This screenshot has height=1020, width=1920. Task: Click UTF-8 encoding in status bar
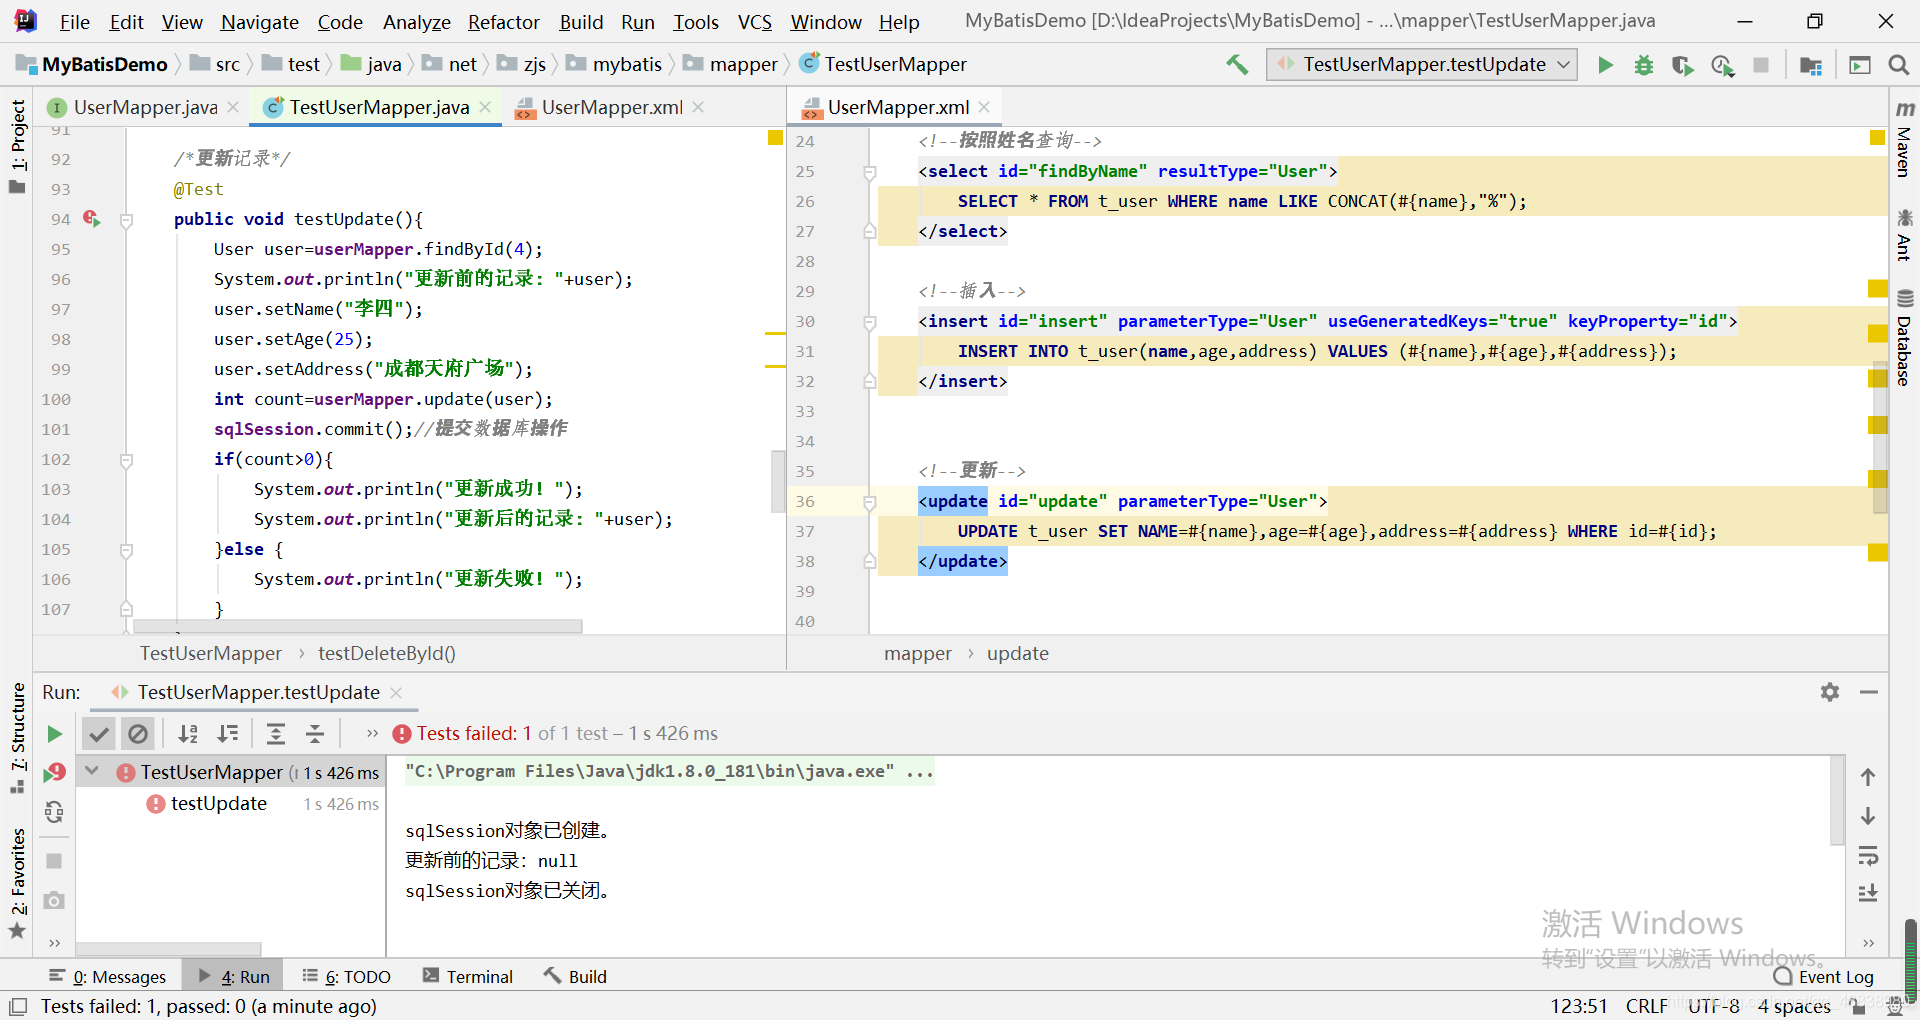(1714, 1006)
